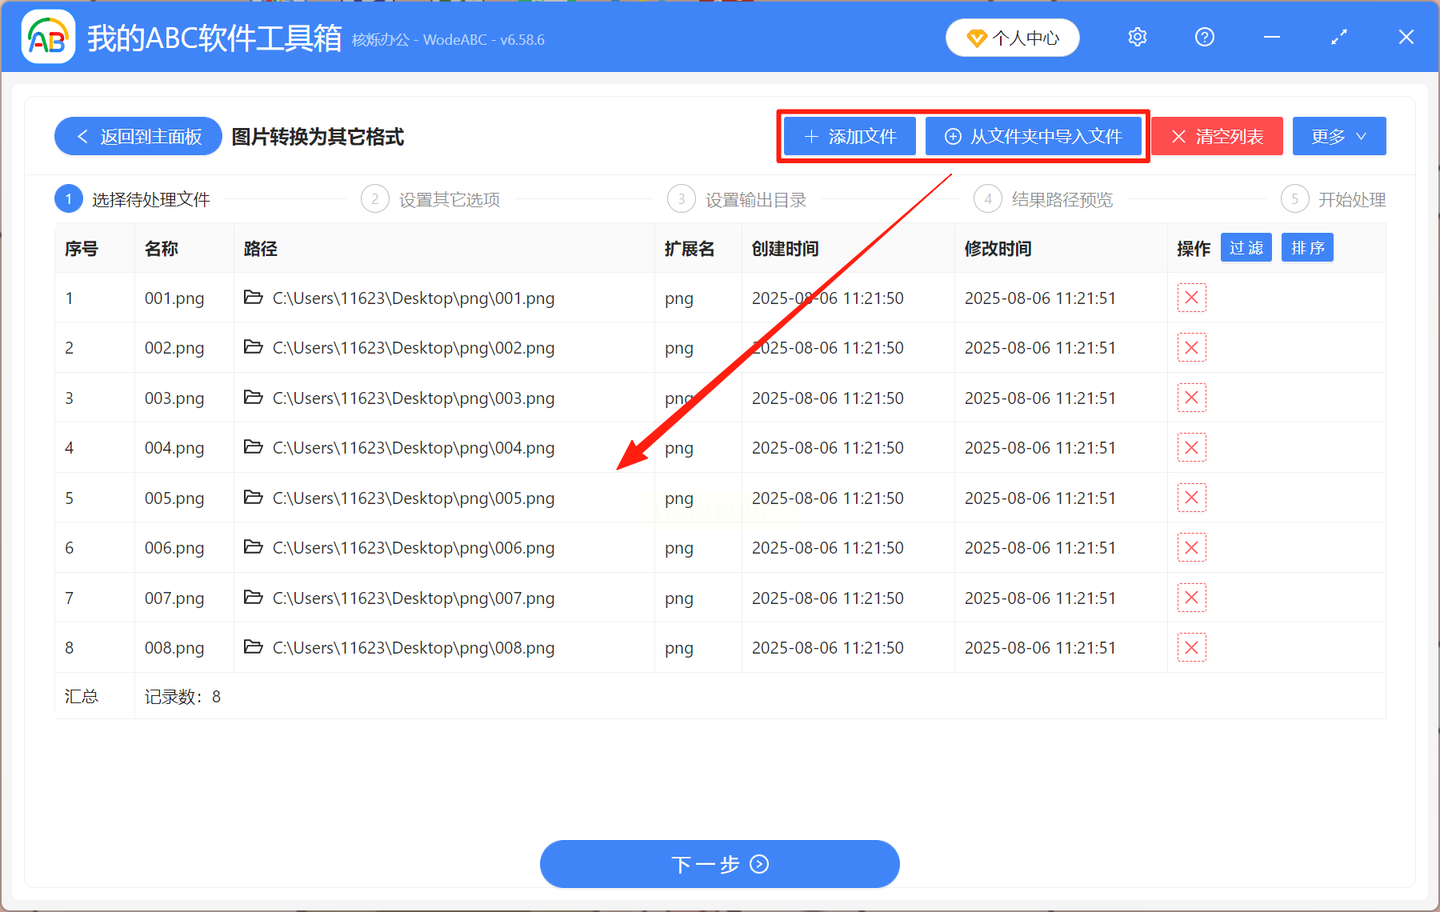
Task: Click the ABC toolbox app logo
Action: pyautogui.click(x=48, y=37)
